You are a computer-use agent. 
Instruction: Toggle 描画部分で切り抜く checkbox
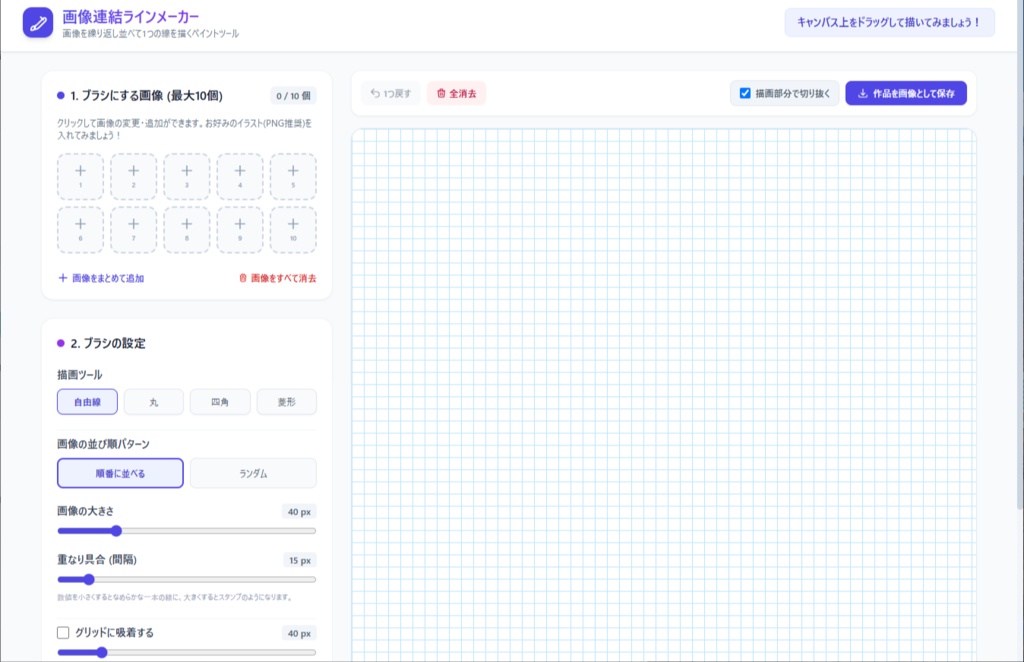click(745, 93)
